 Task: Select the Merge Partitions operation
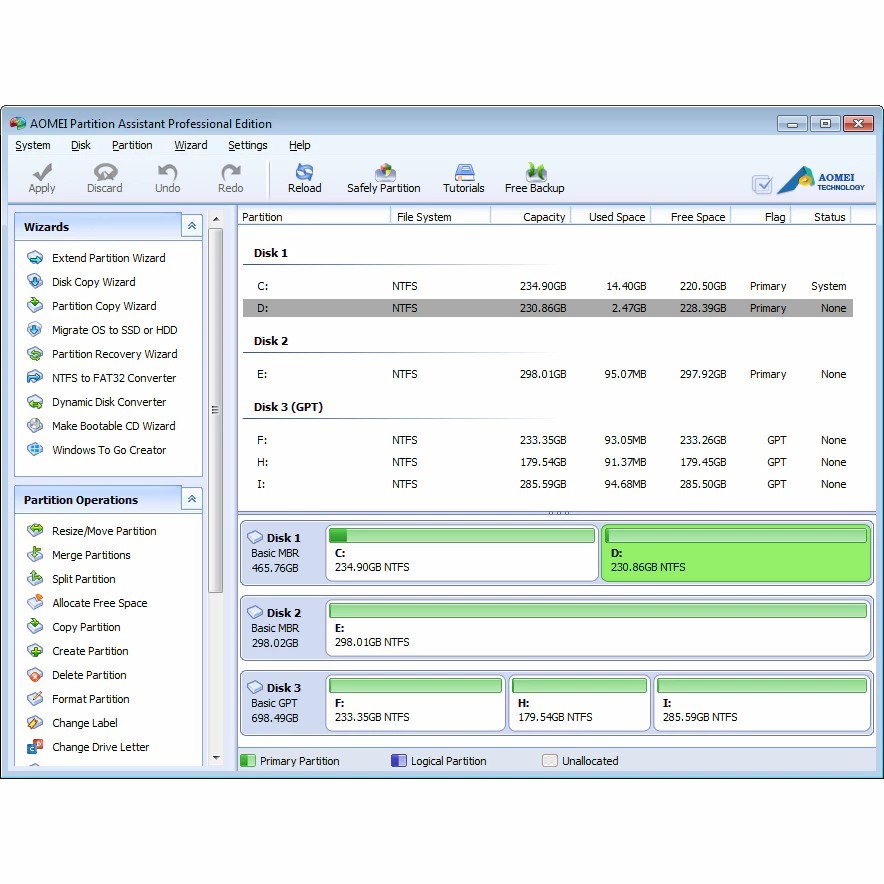pos(91,555)
